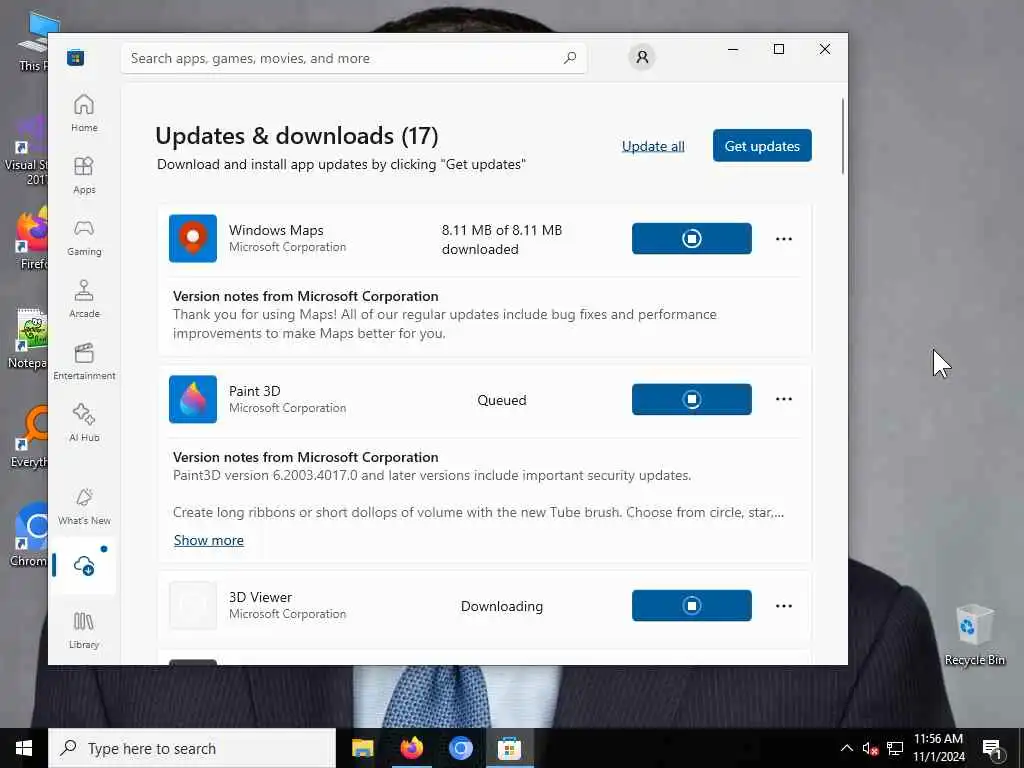
Task: Go to the Gaming section
Action: [x=84, y=237]
